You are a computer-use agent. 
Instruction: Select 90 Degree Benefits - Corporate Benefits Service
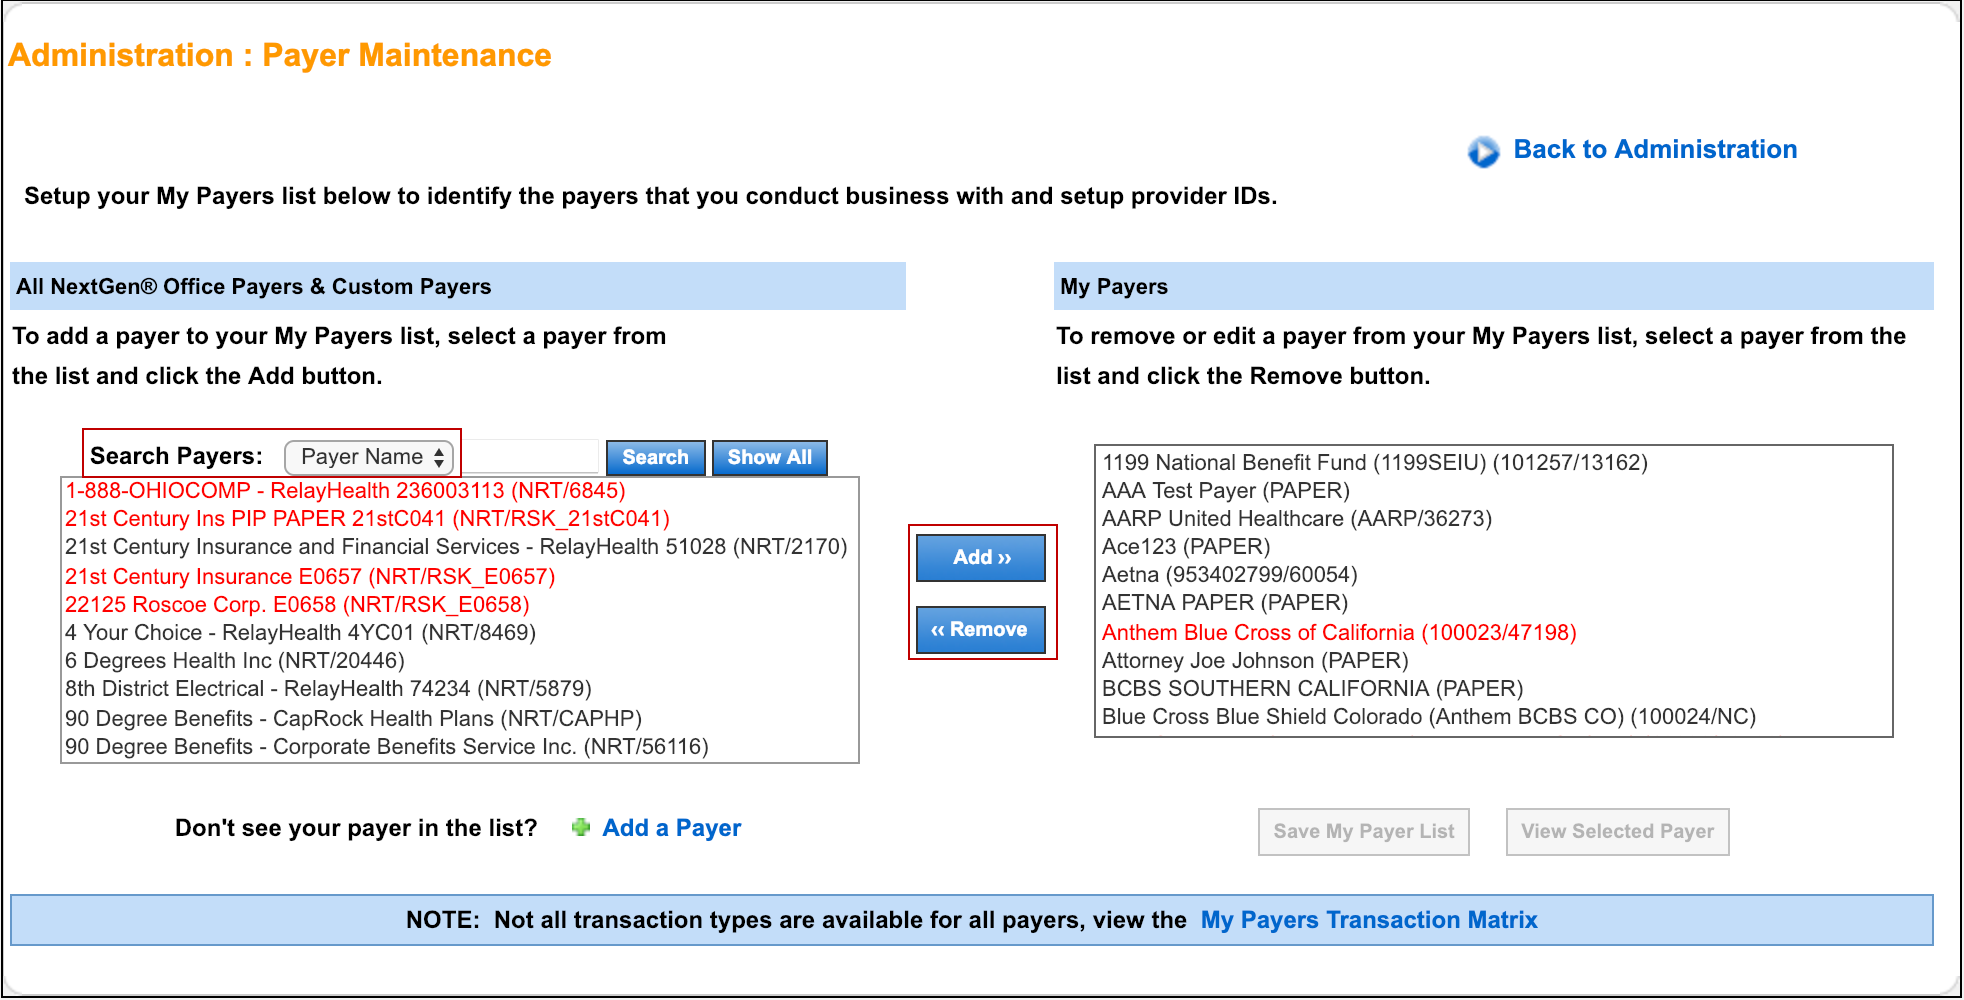pos(460,747)
